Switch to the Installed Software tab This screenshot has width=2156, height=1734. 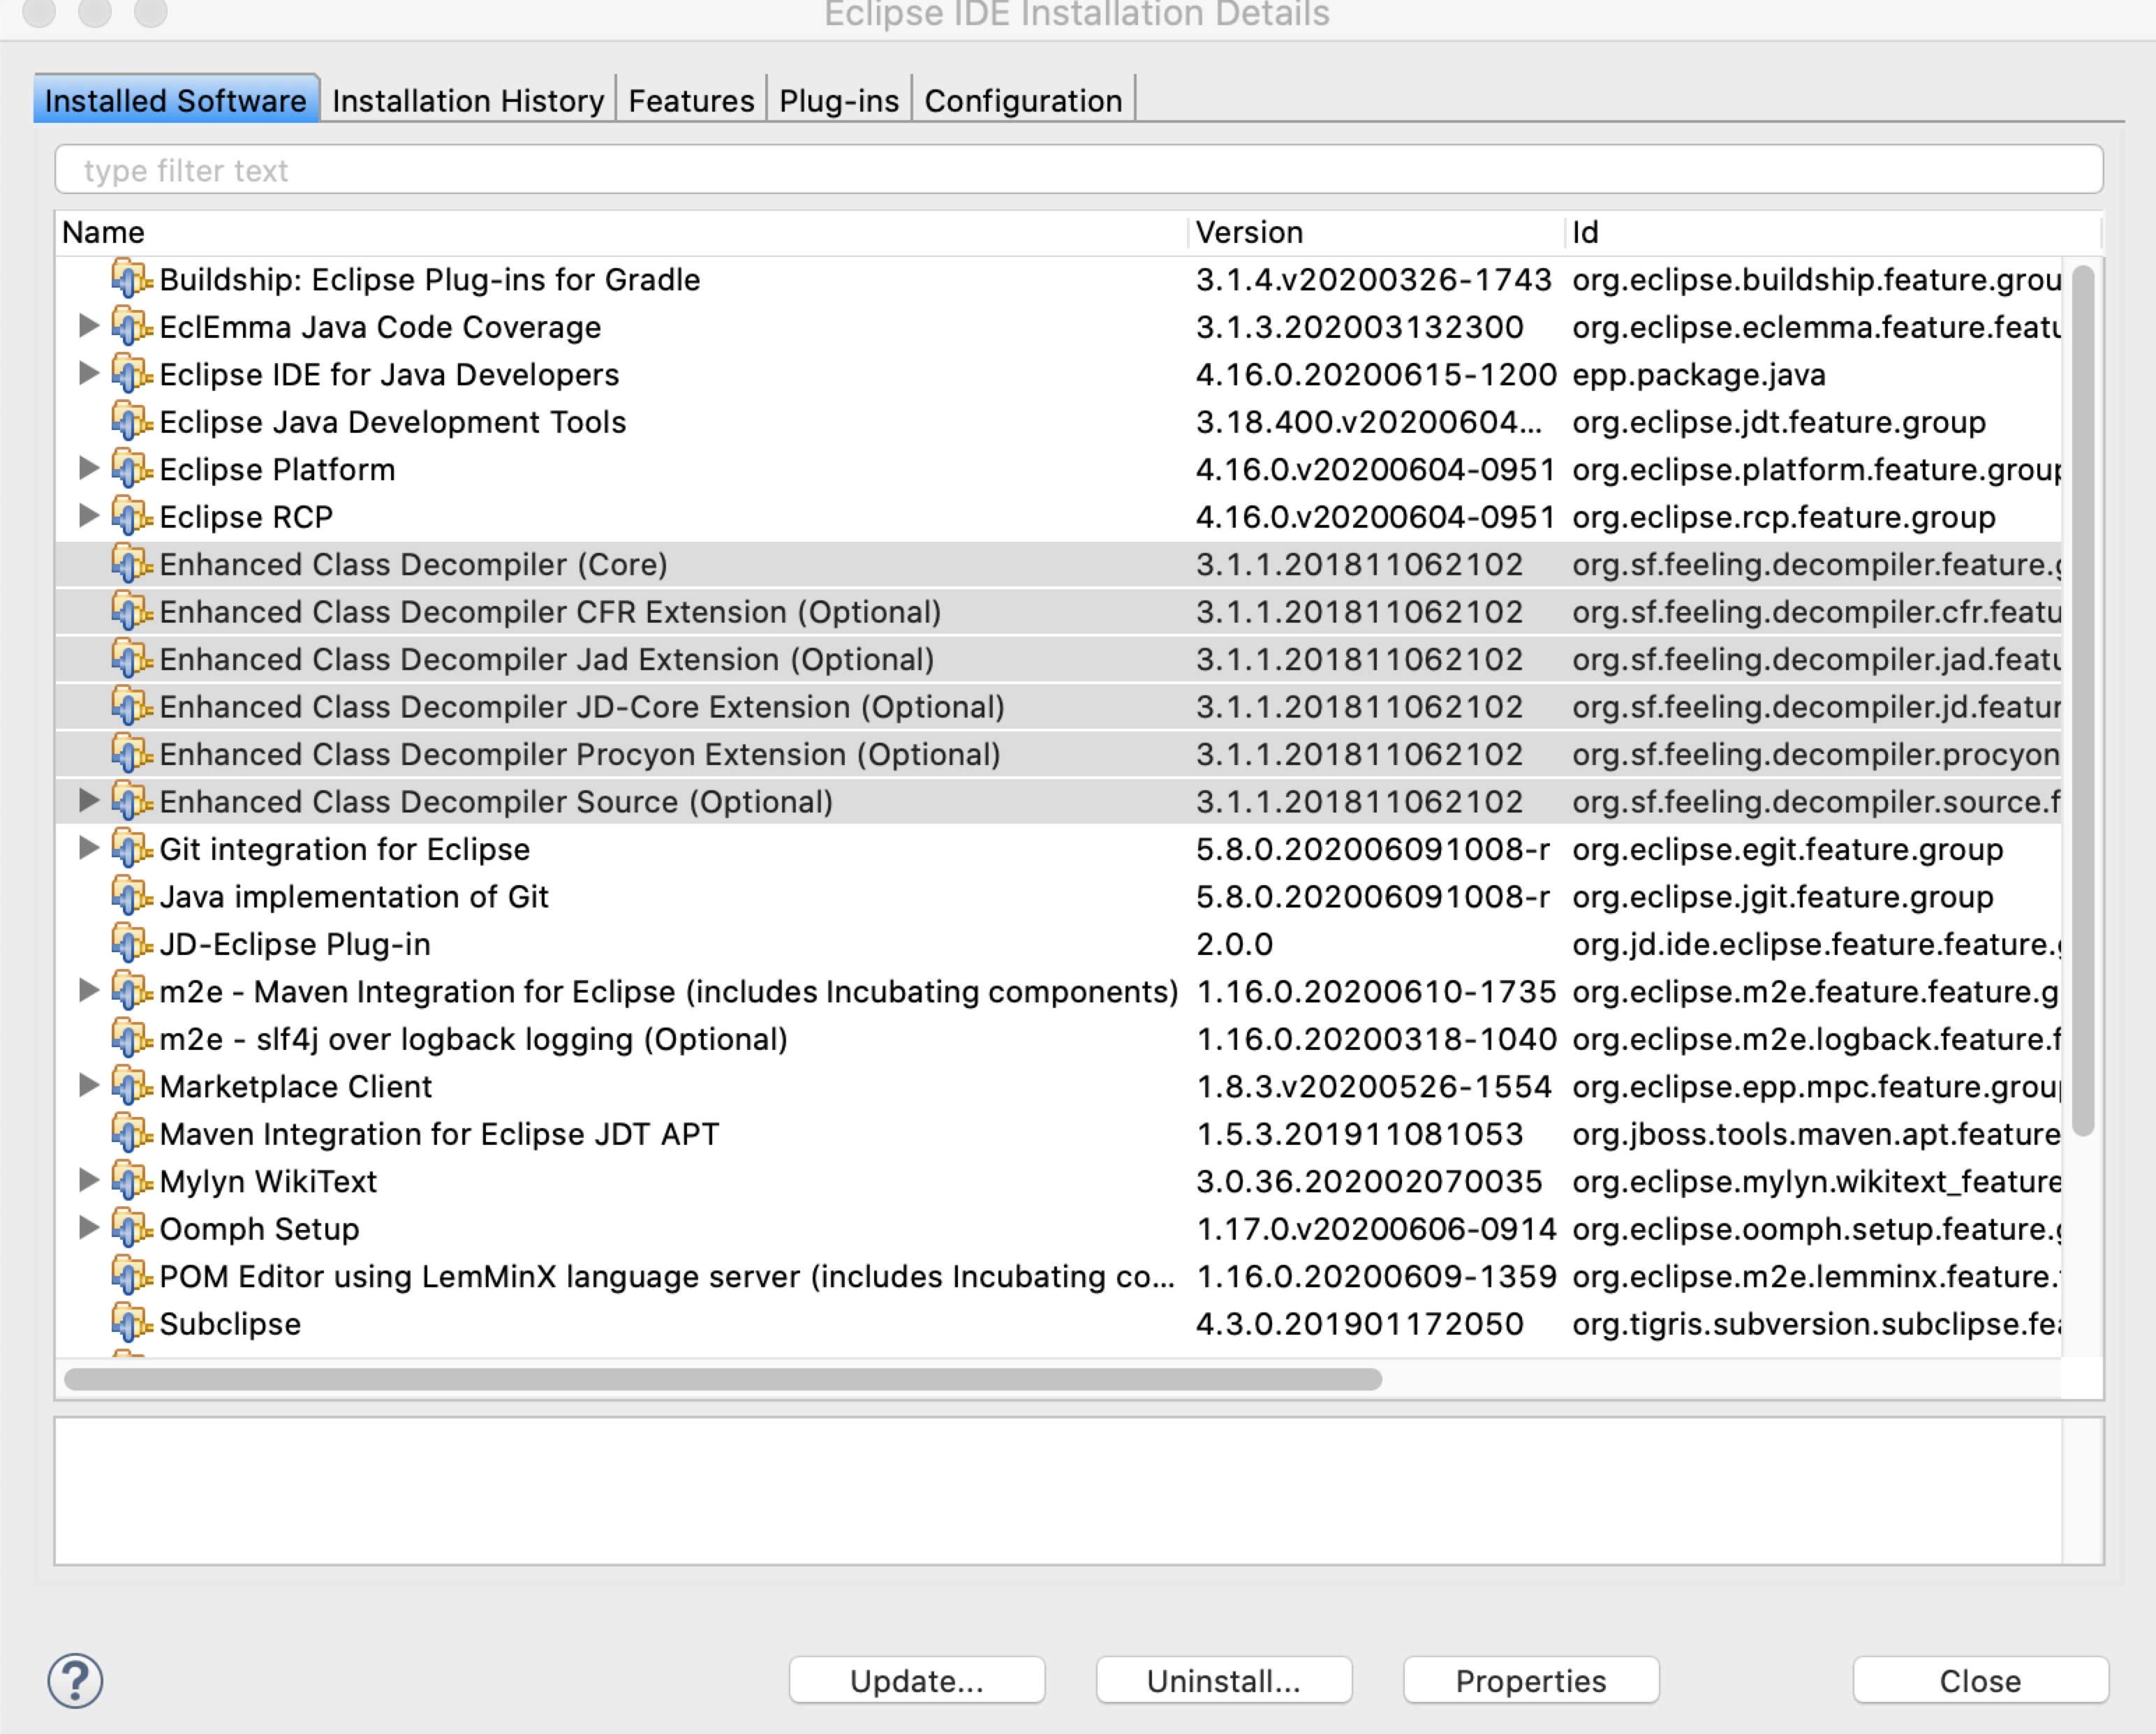tap(176, 100)
